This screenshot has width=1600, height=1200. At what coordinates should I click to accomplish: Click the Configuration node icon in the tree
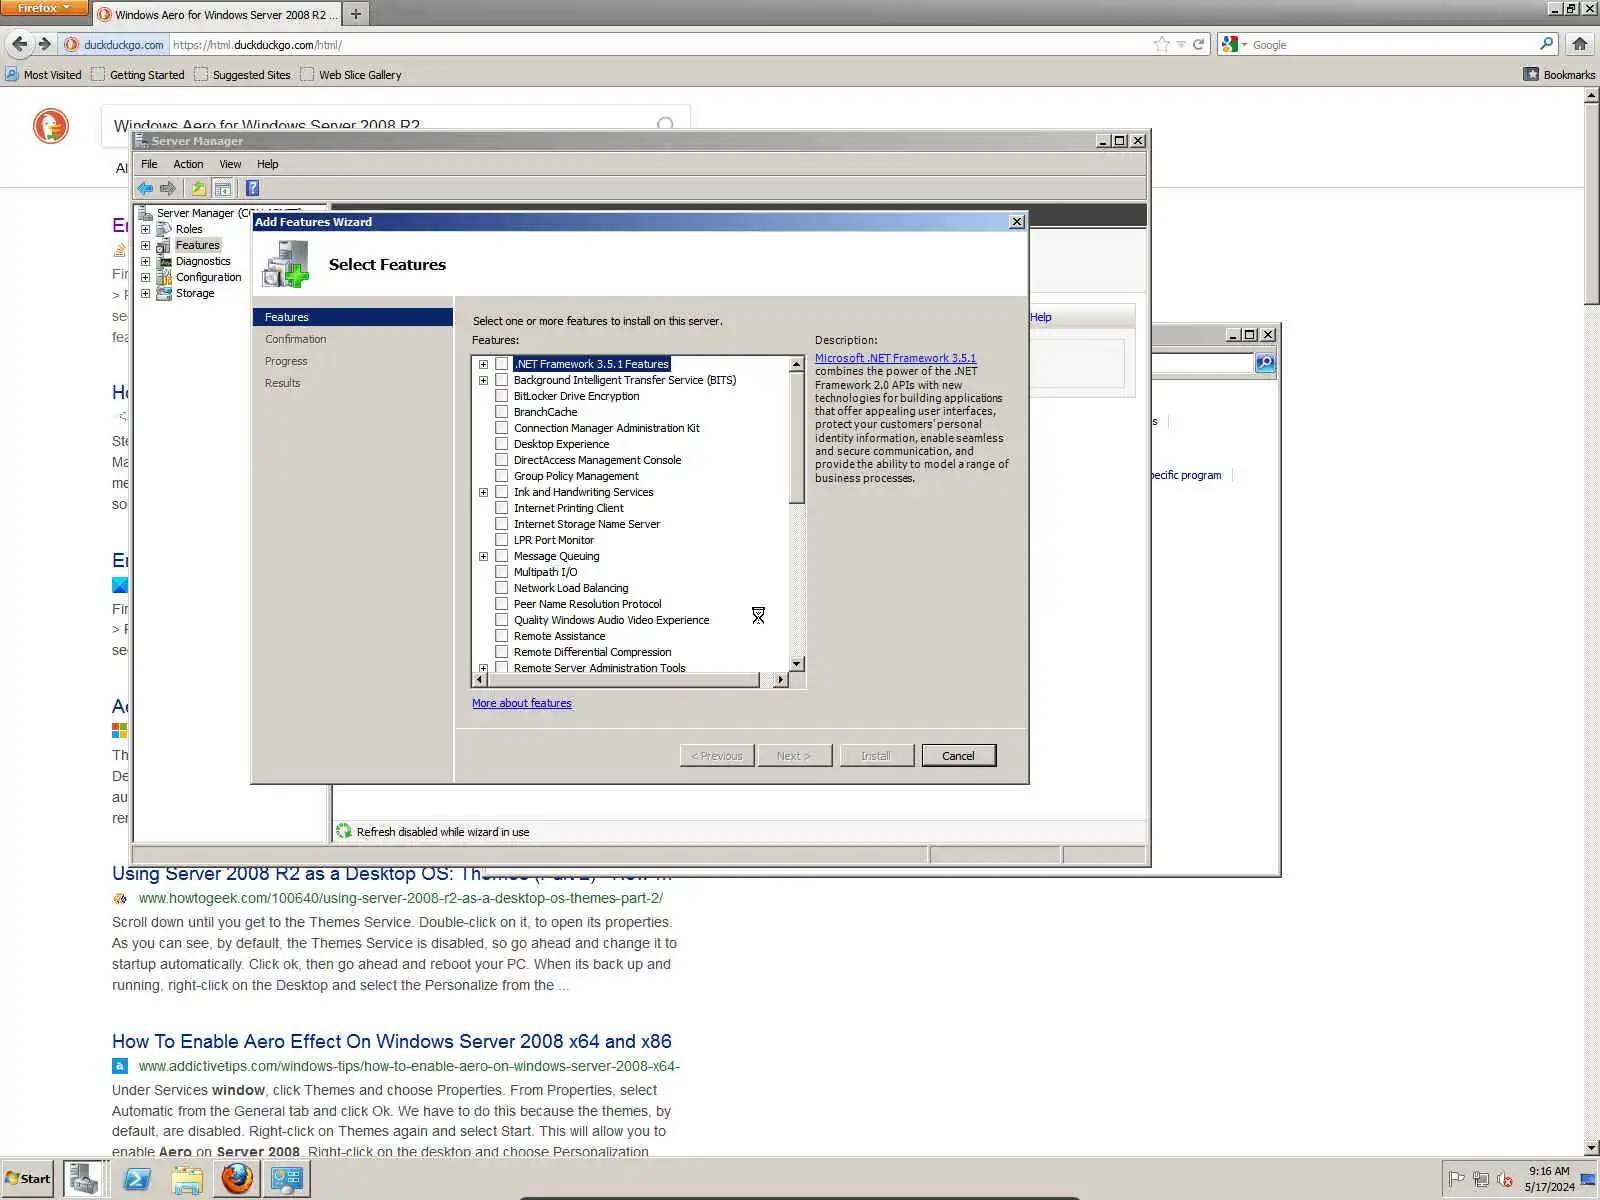pyautogui.click(x=164, y=277)
